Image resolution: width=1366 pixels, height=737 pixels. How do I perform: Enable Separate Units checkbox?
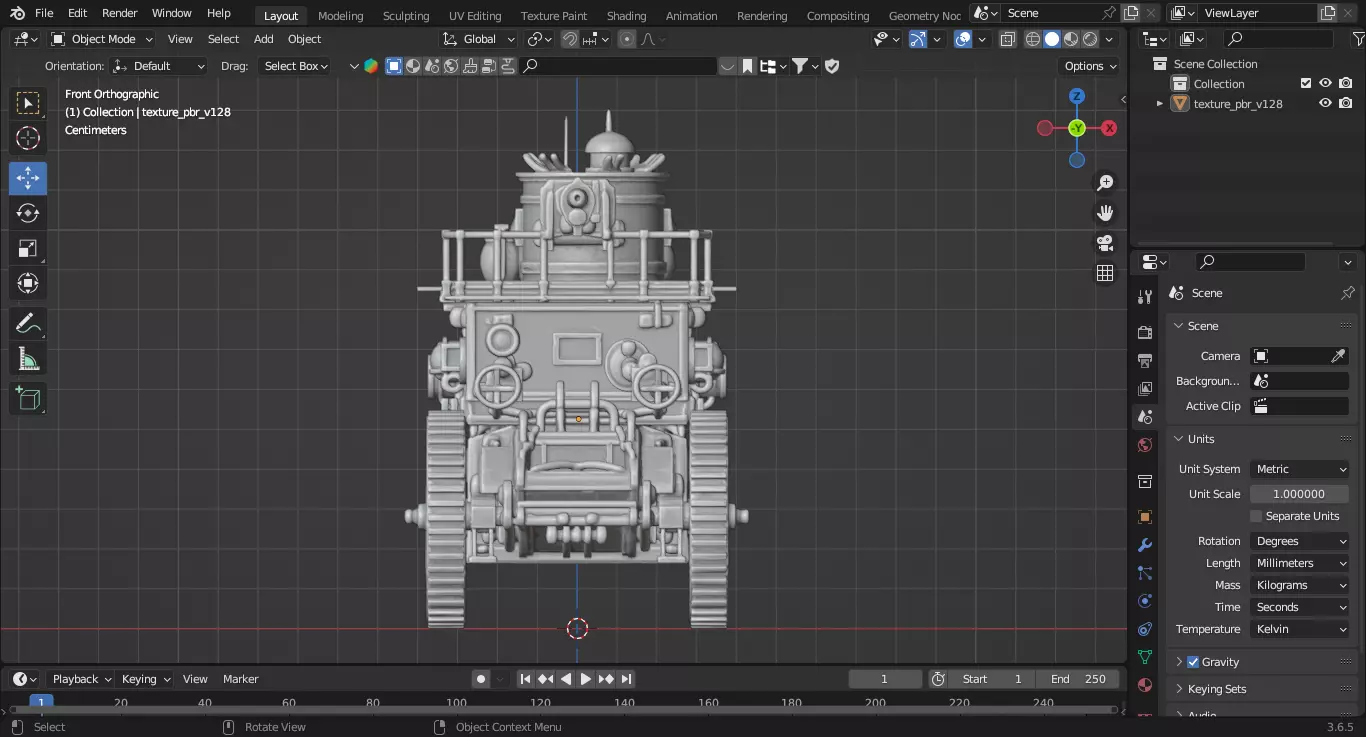pyautogui.click(x=1256, y=516)
